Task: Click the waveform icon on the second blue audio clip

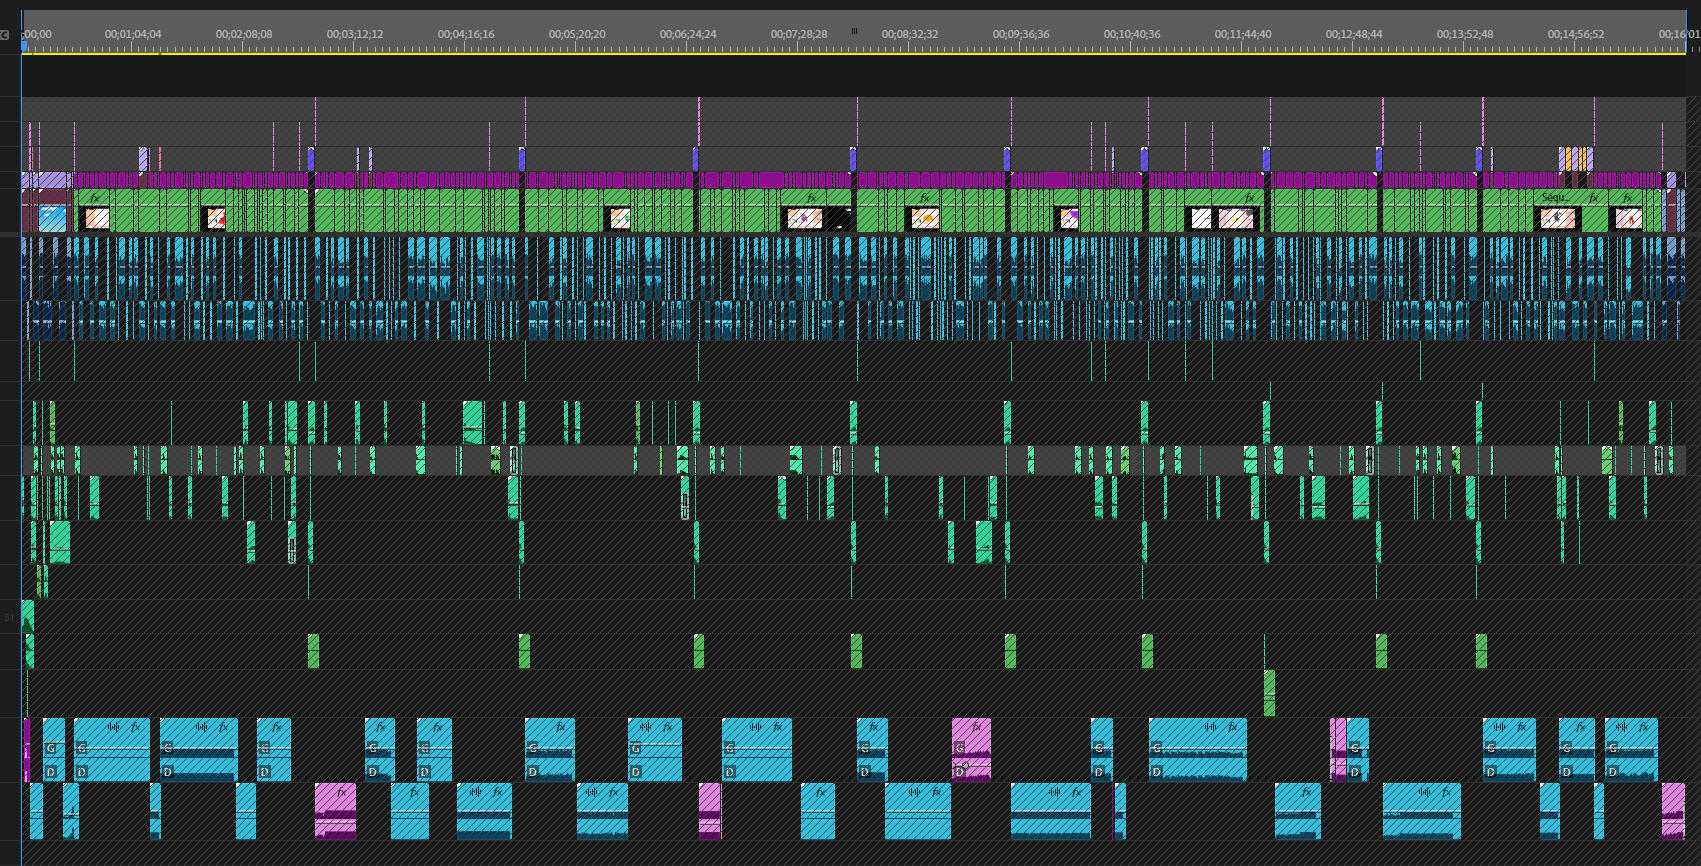Action: [x=113, y=727]
